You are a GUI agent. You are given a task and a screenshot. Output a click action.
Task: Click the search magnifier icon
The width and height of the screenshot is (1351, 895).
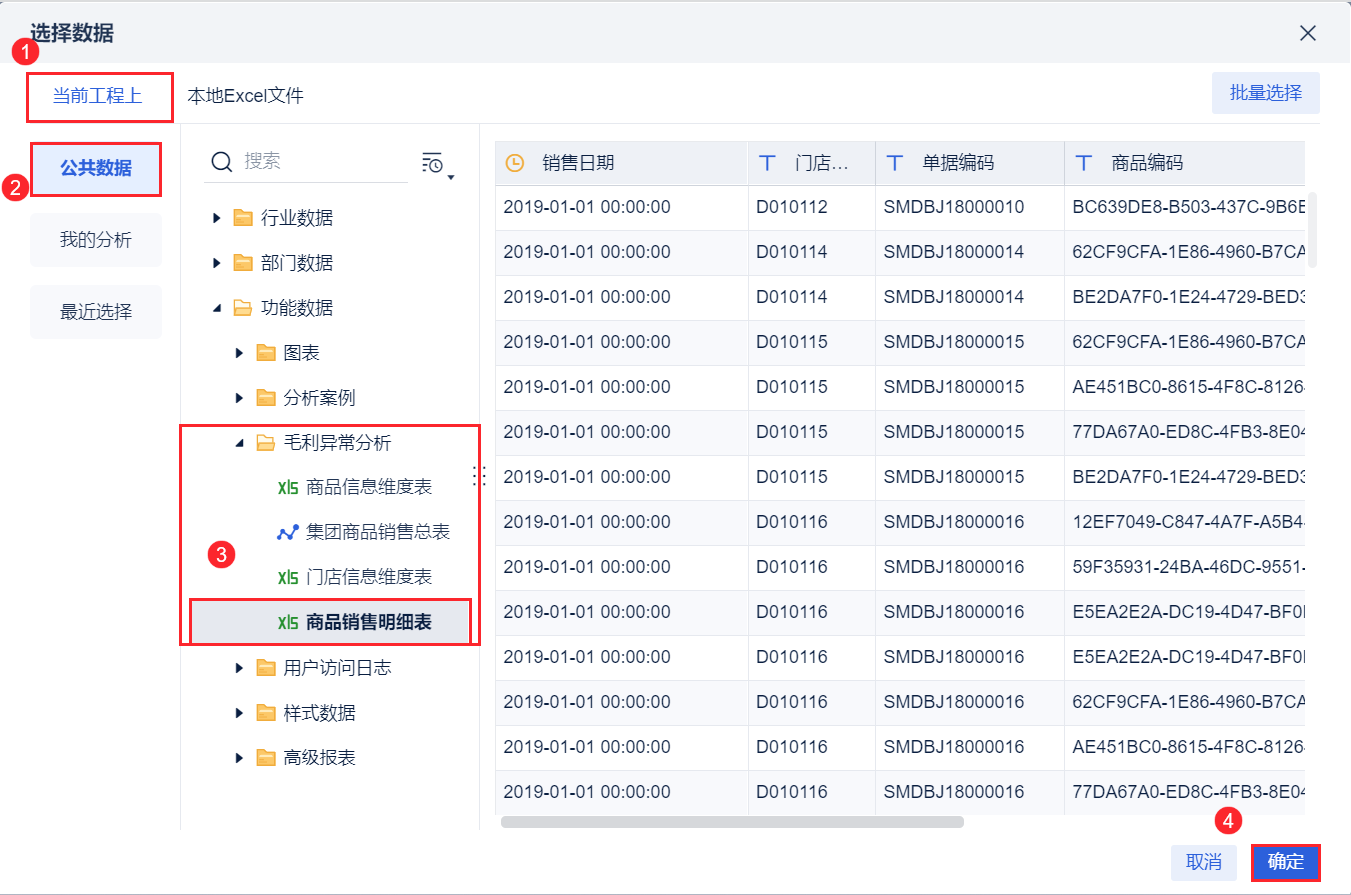pos(221,162)
